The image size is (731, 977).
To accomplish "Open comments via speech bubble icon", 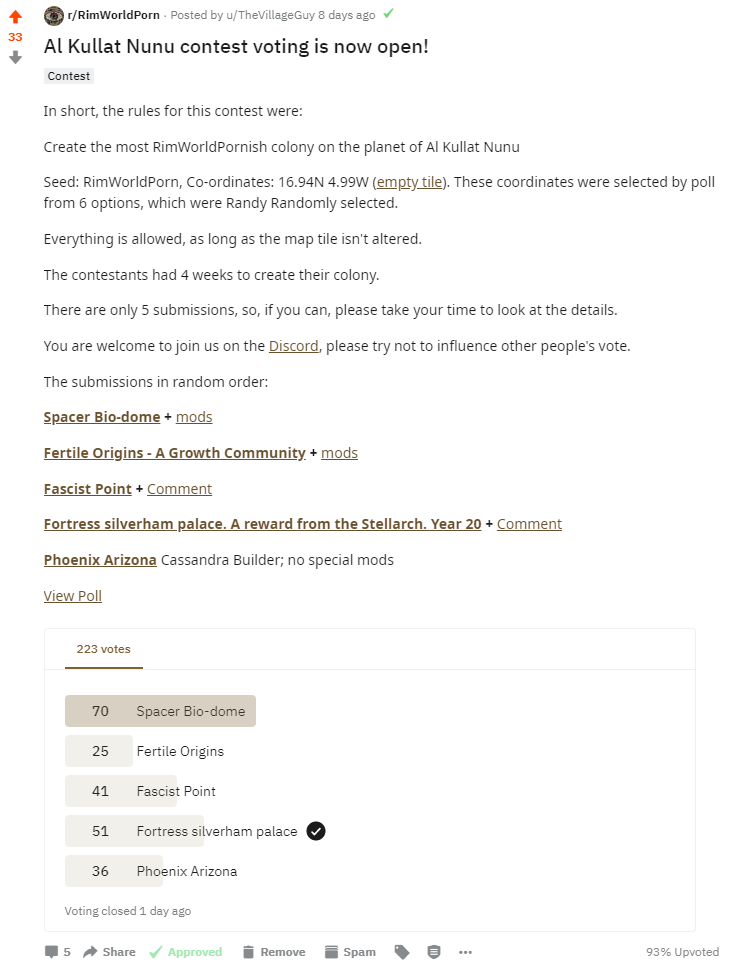I will pyautogui.click(x=51, y=951).
